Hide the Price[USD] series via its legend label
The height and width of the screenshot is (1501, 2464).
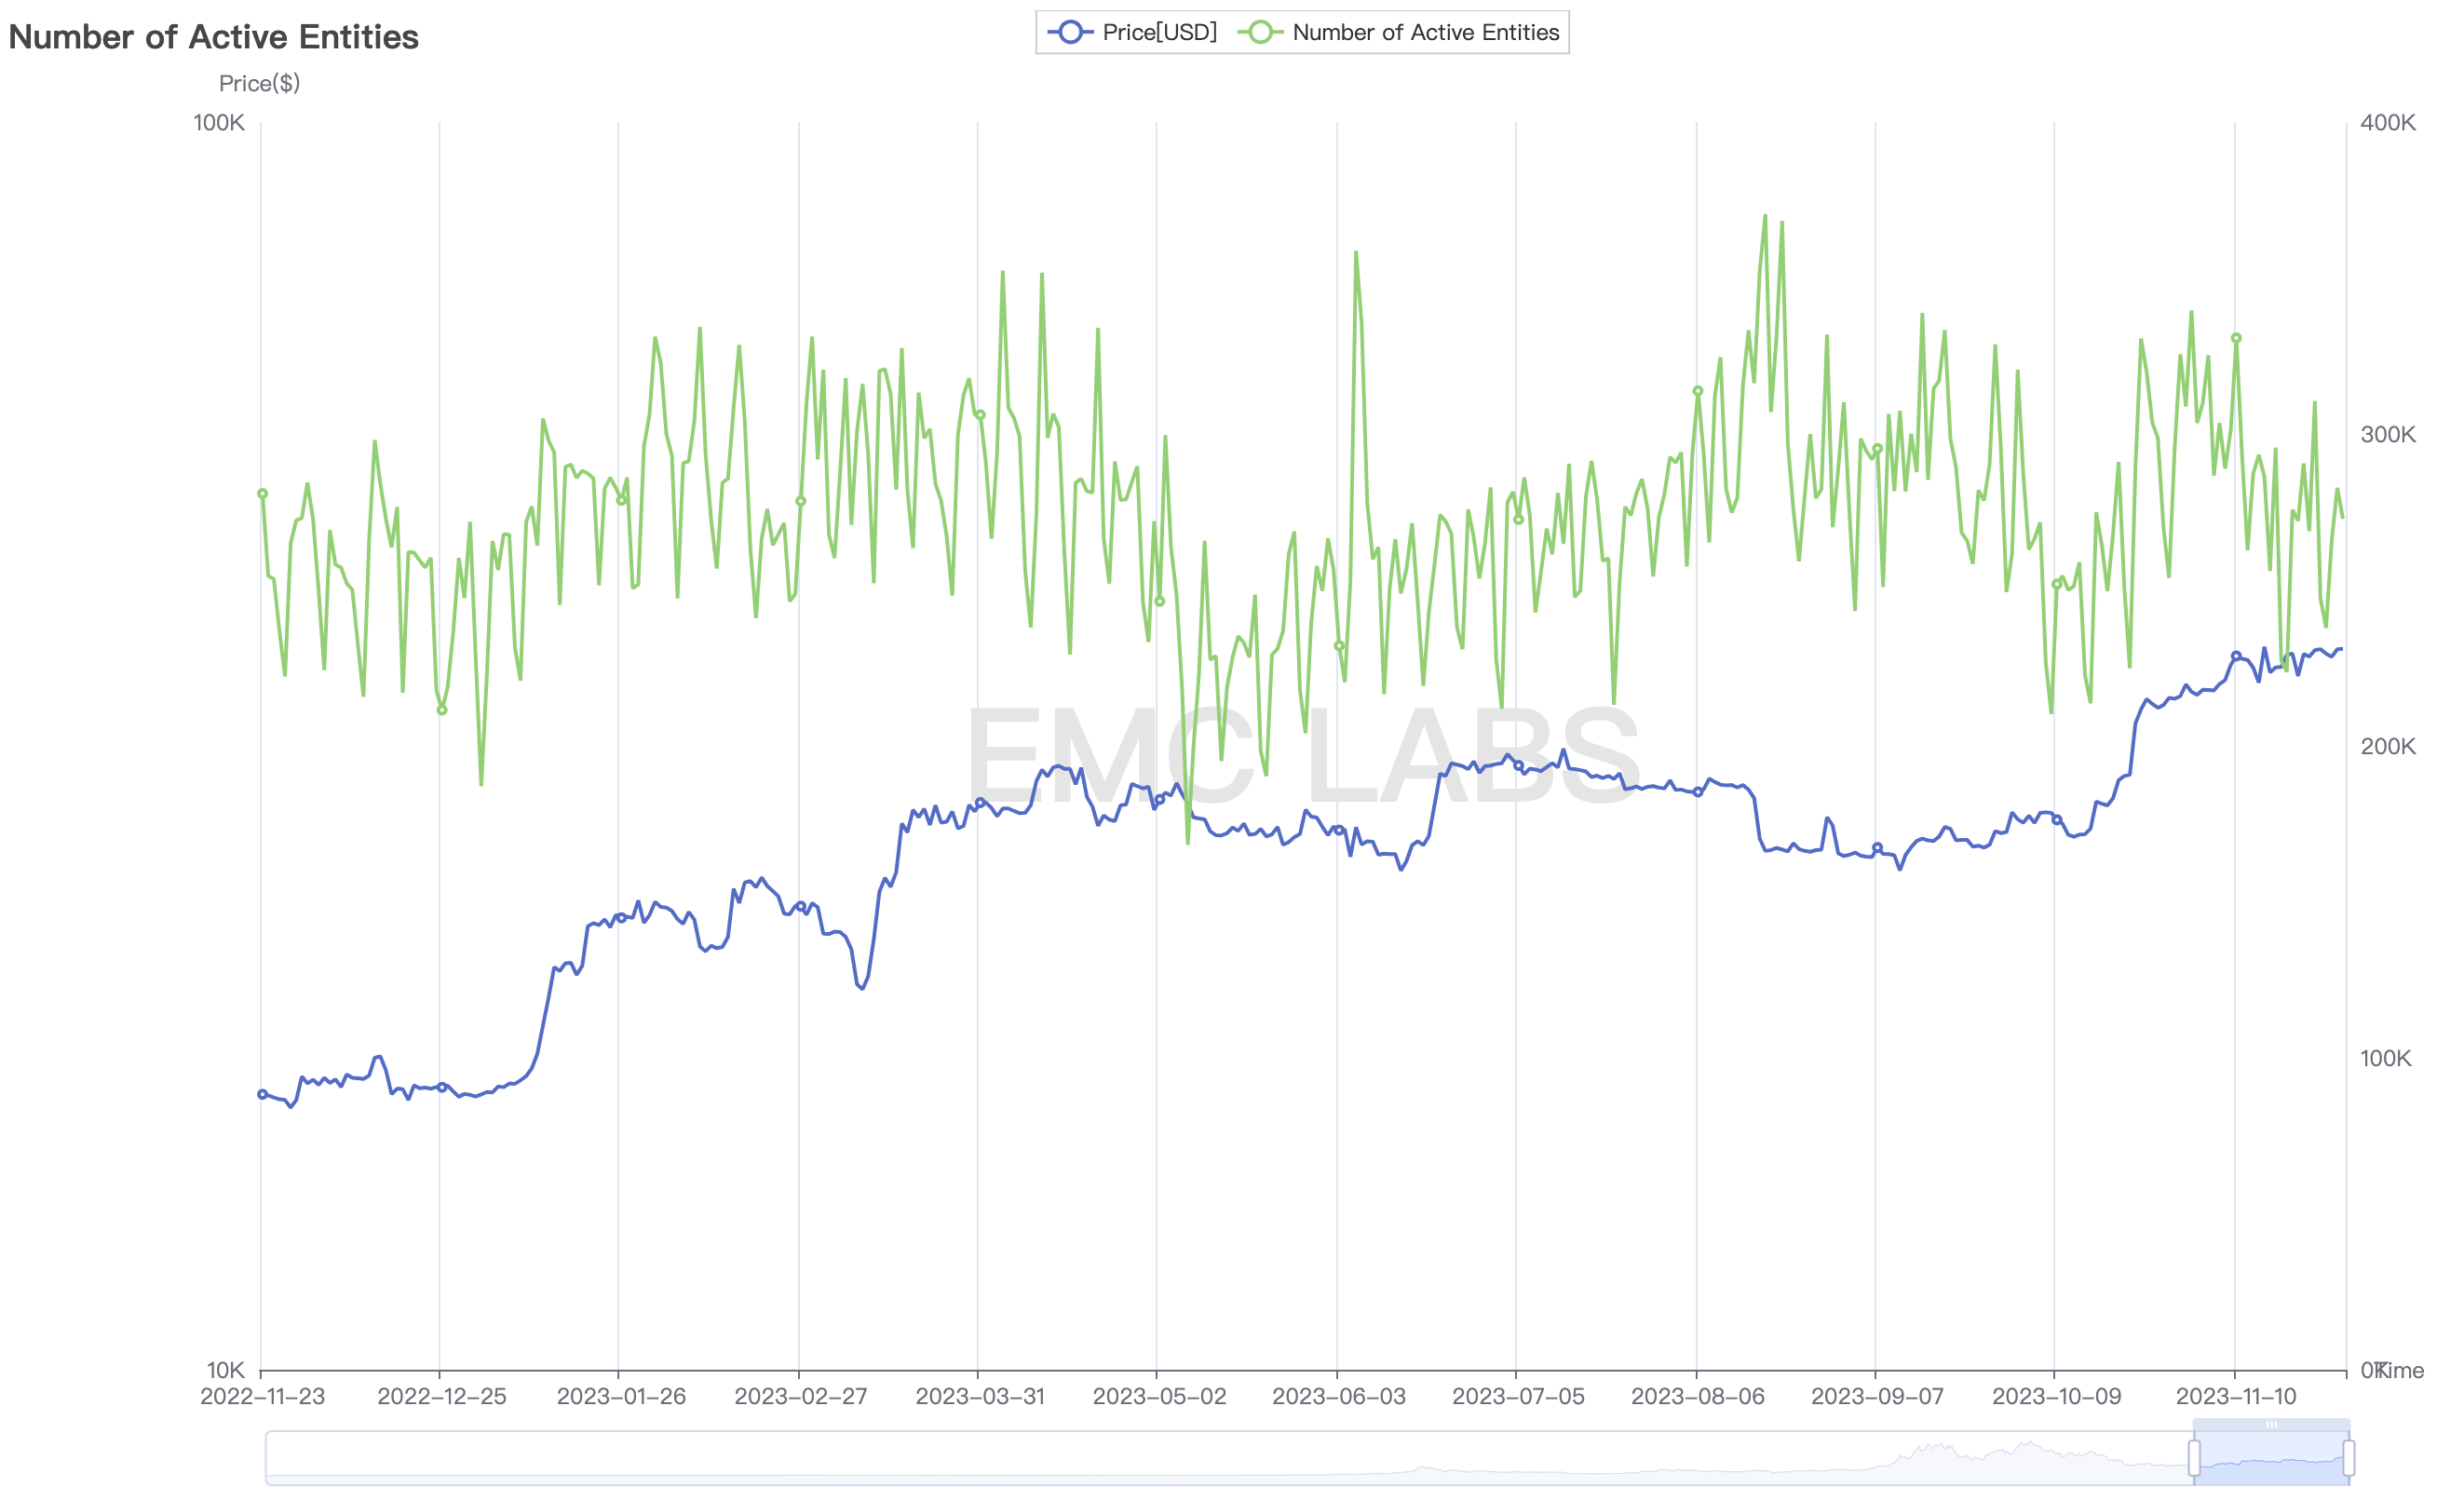tap(1159, 32)
